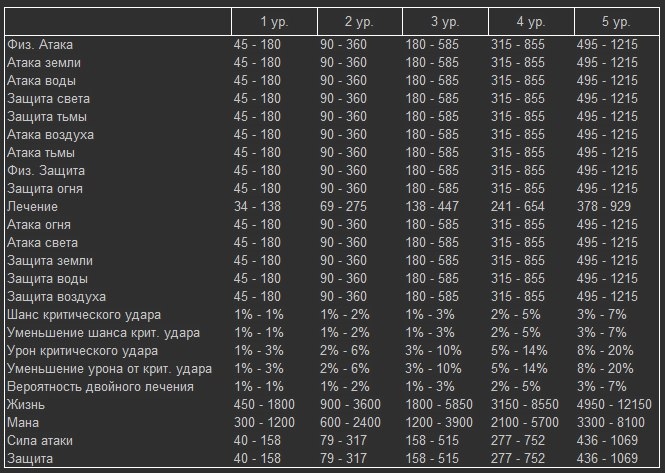This screenshot has width=665, height=473.
Task: Select the '4950 - 12150' life cell
Action: [615, 404]
